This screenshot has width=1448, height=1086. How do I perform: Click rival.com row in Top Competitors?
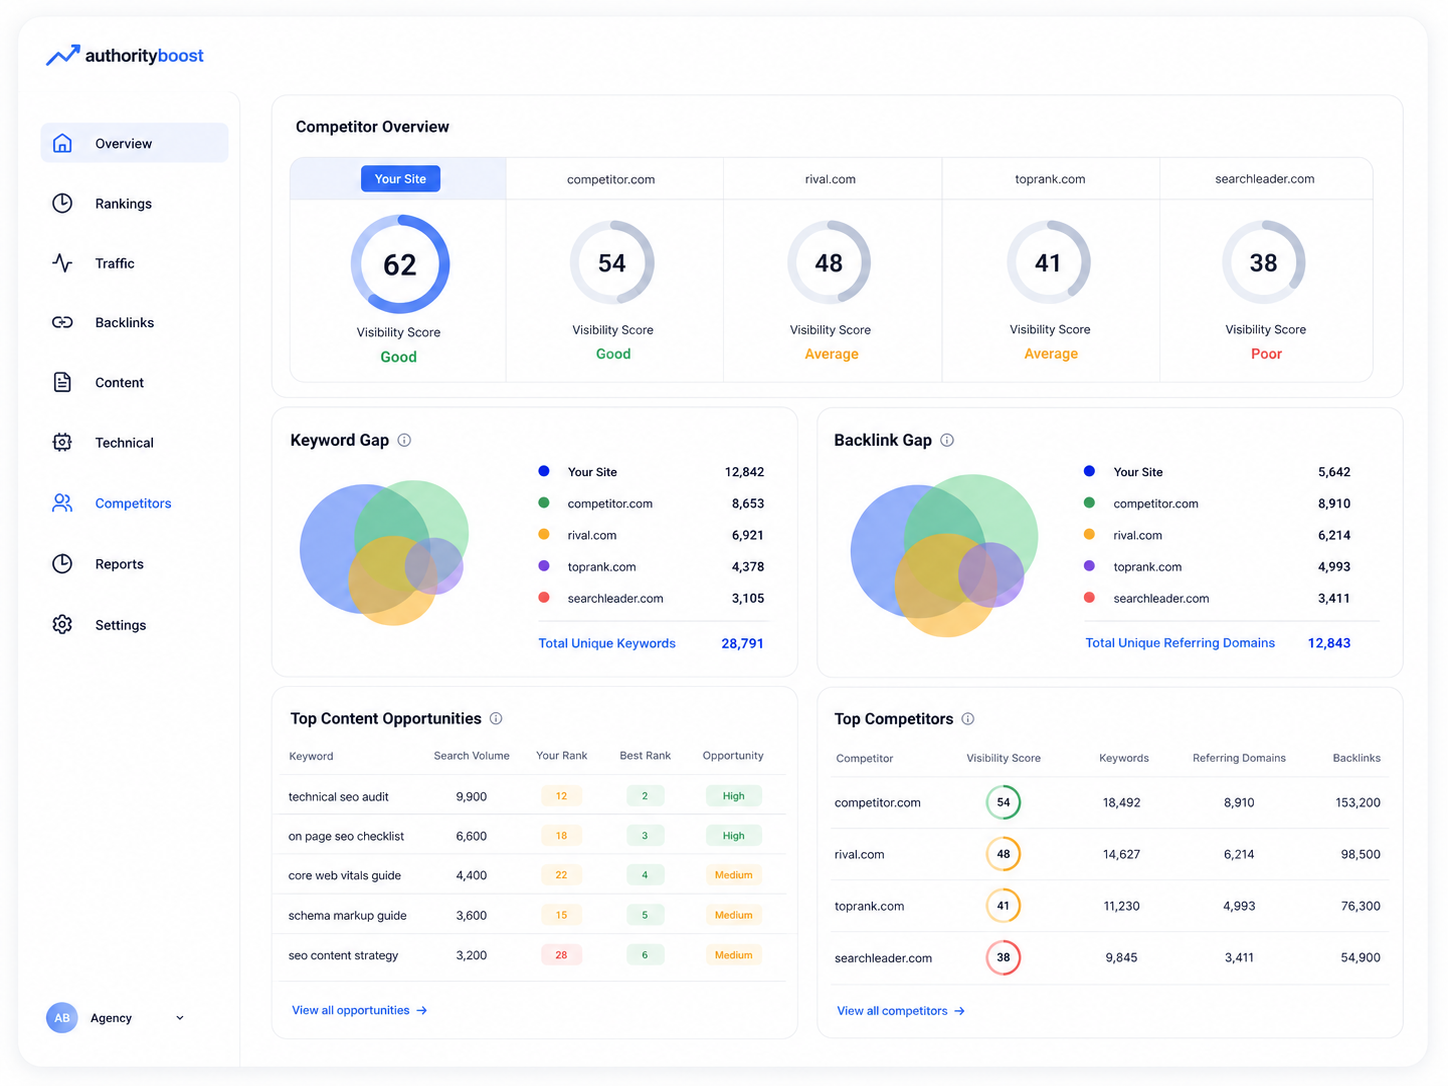click(x=1109, y=854)
